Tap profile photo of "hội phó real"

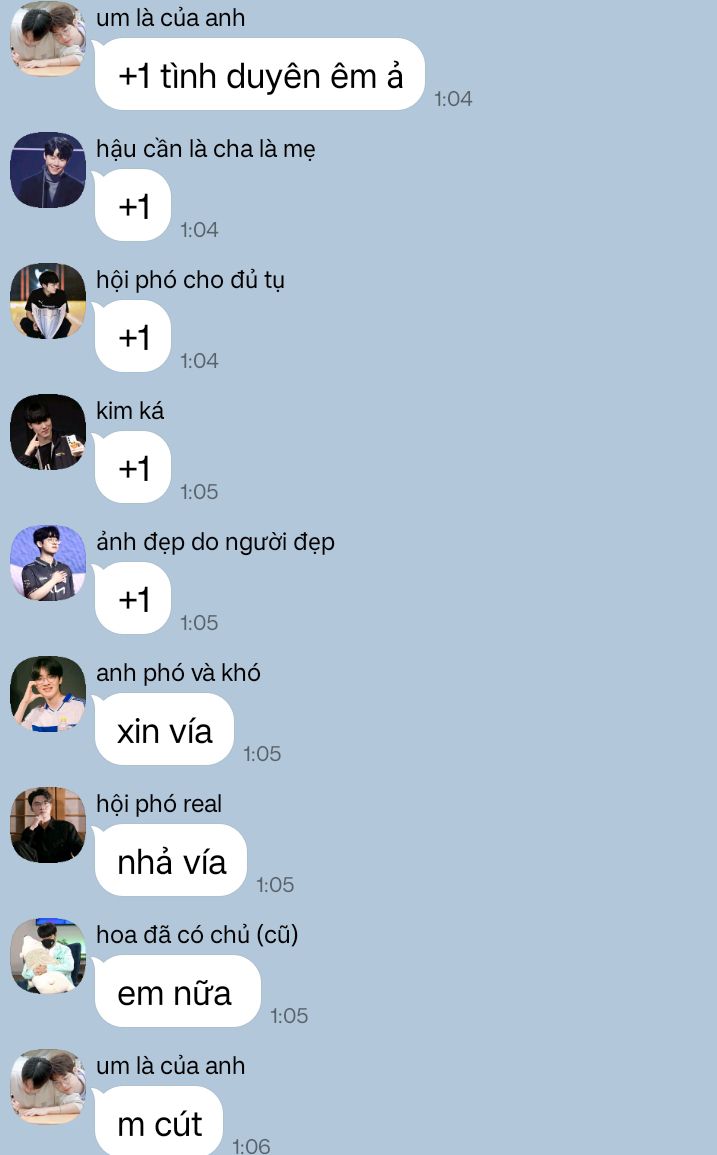pos(48,825)
